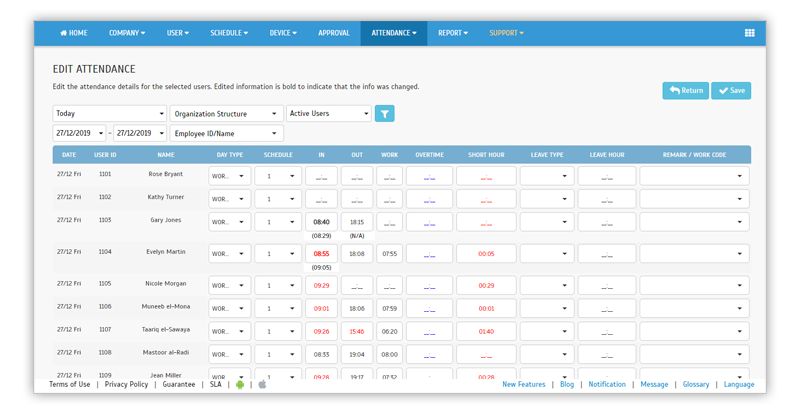Viewport: 800px width, 417px height.
Task: Click the OVERTIME column header
Action: click(x=429, y=155)
